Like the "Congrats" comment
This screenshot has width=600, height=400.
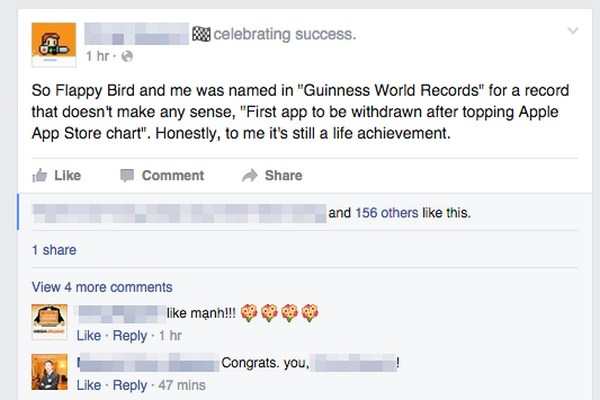click(x=88, y=385)
